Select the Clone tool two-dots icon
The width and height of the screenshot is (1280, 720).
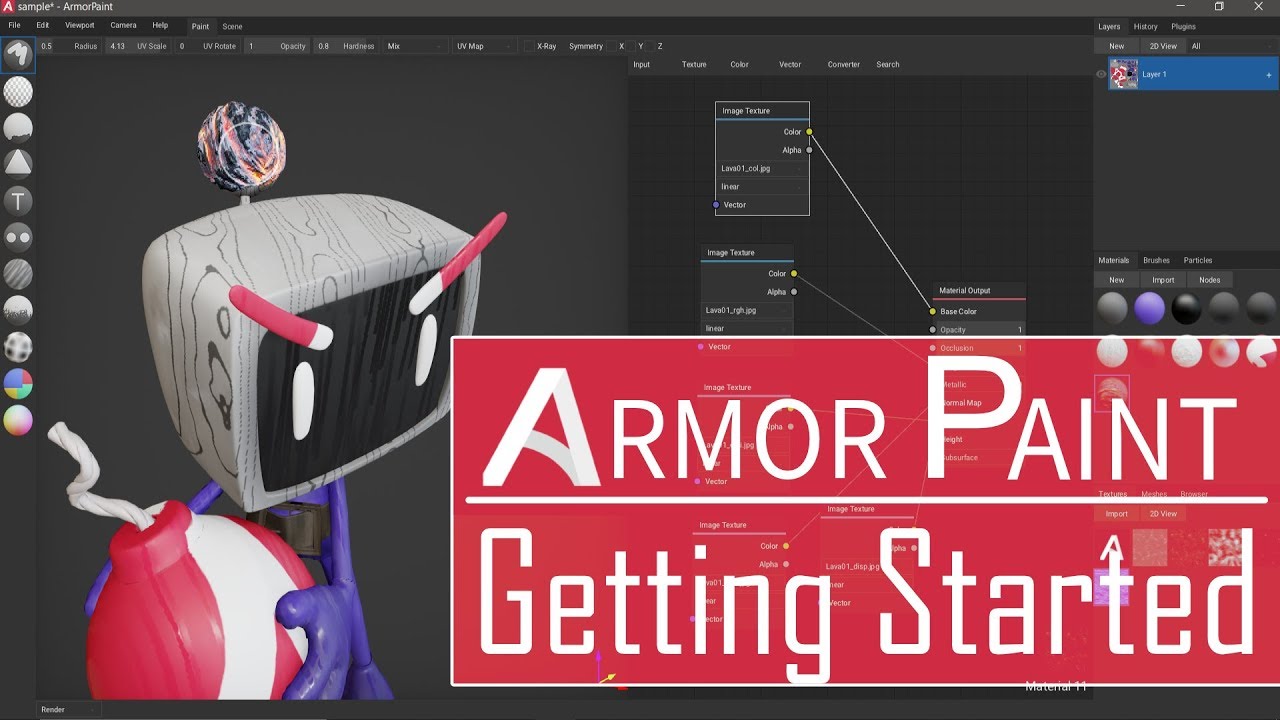[x=18, y=237]
